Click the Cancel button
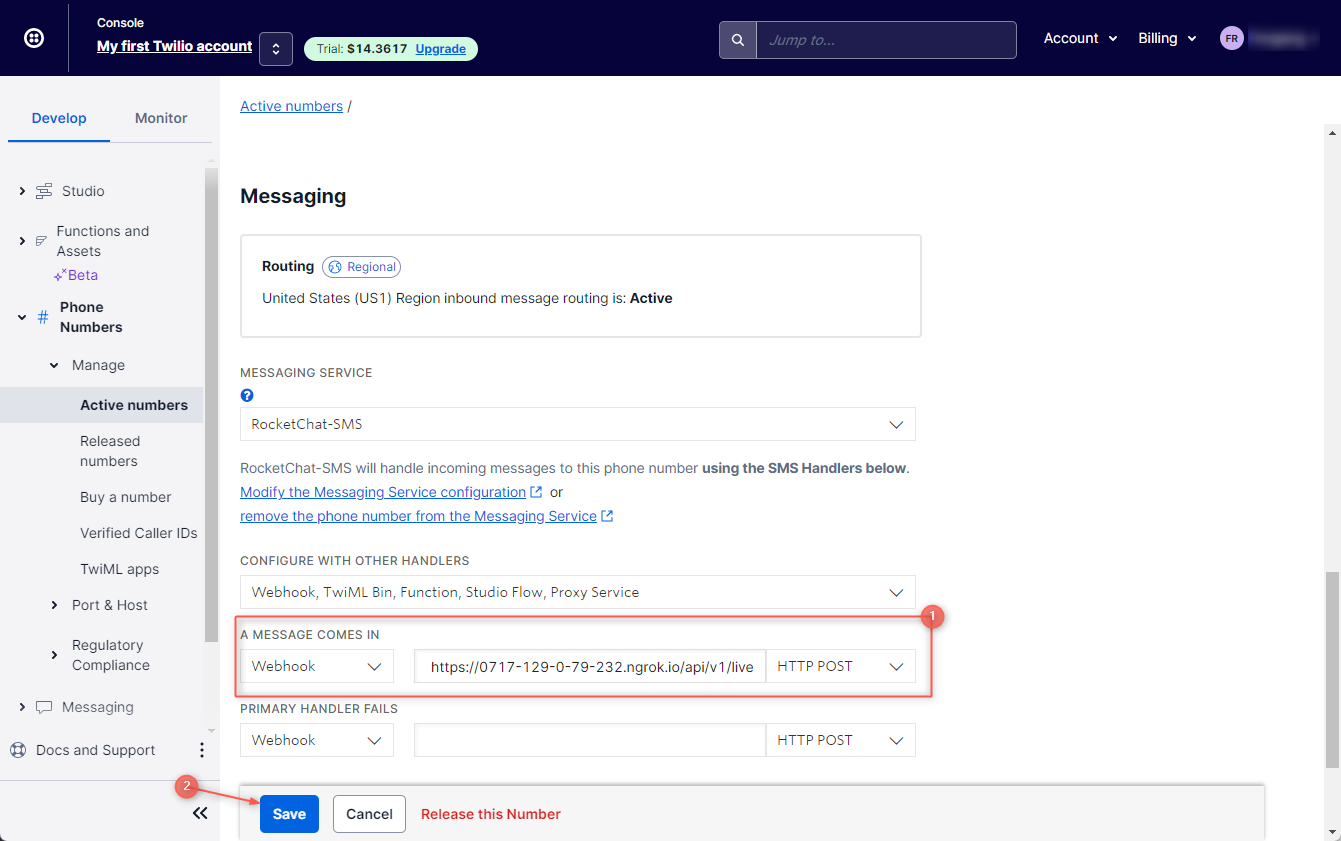The width and height of the screenshot is (1341, 841). 369,814
